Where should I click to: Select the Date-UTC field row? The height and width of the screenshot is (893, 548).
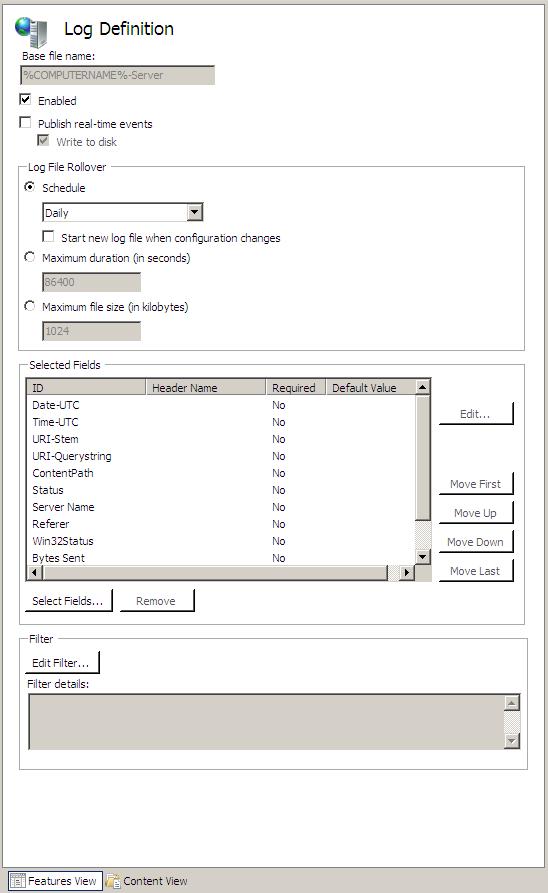[221, 405]
